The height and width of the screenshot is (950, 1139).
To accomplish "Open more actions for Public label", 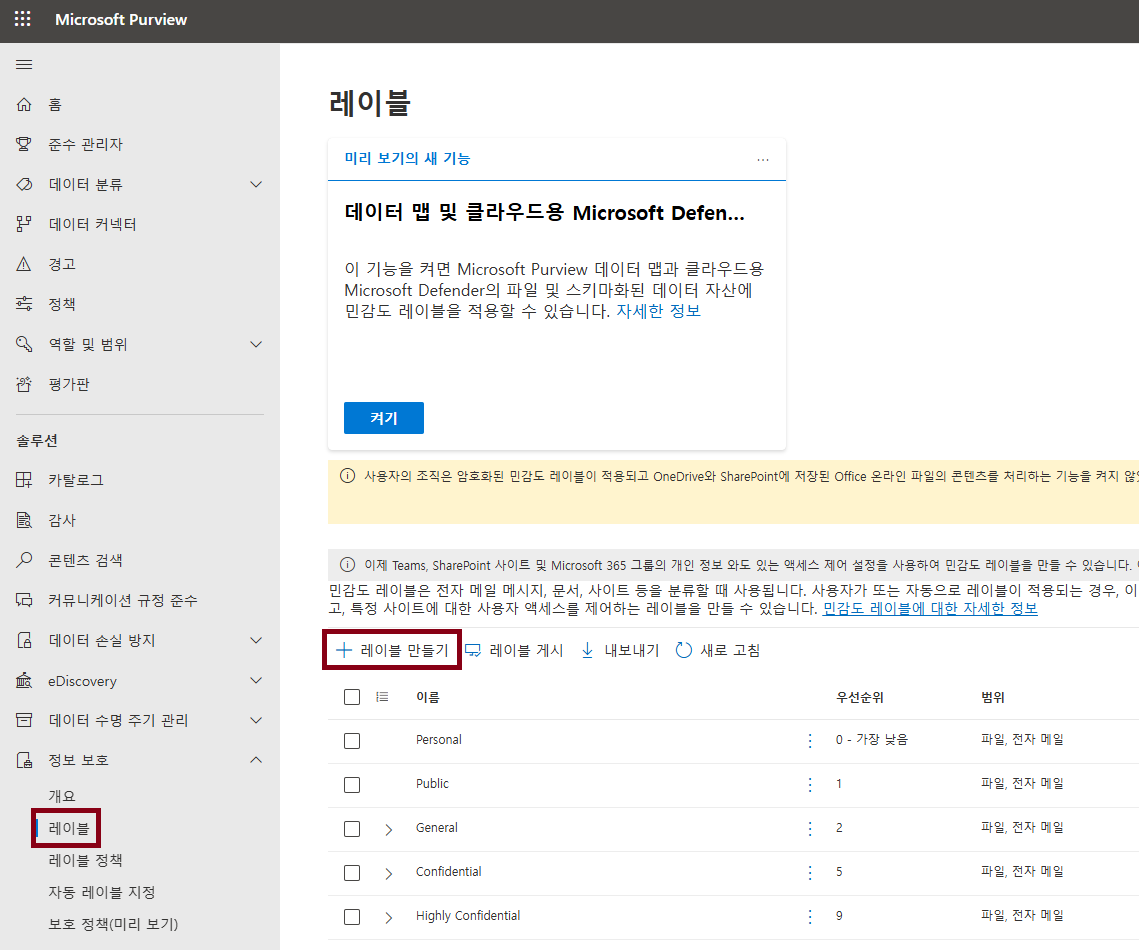I will [x=810, y=784].
